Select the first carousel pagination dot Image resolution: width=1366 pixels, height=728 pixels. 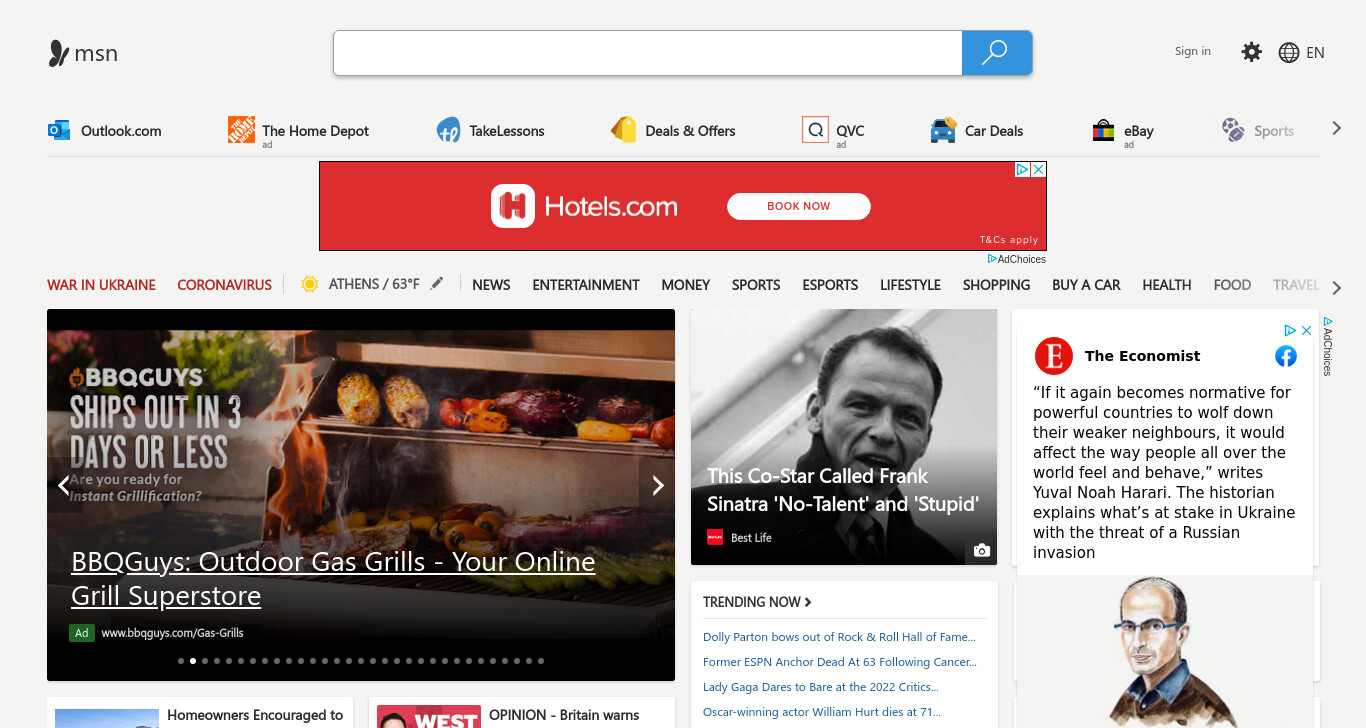tap(181, 661)
